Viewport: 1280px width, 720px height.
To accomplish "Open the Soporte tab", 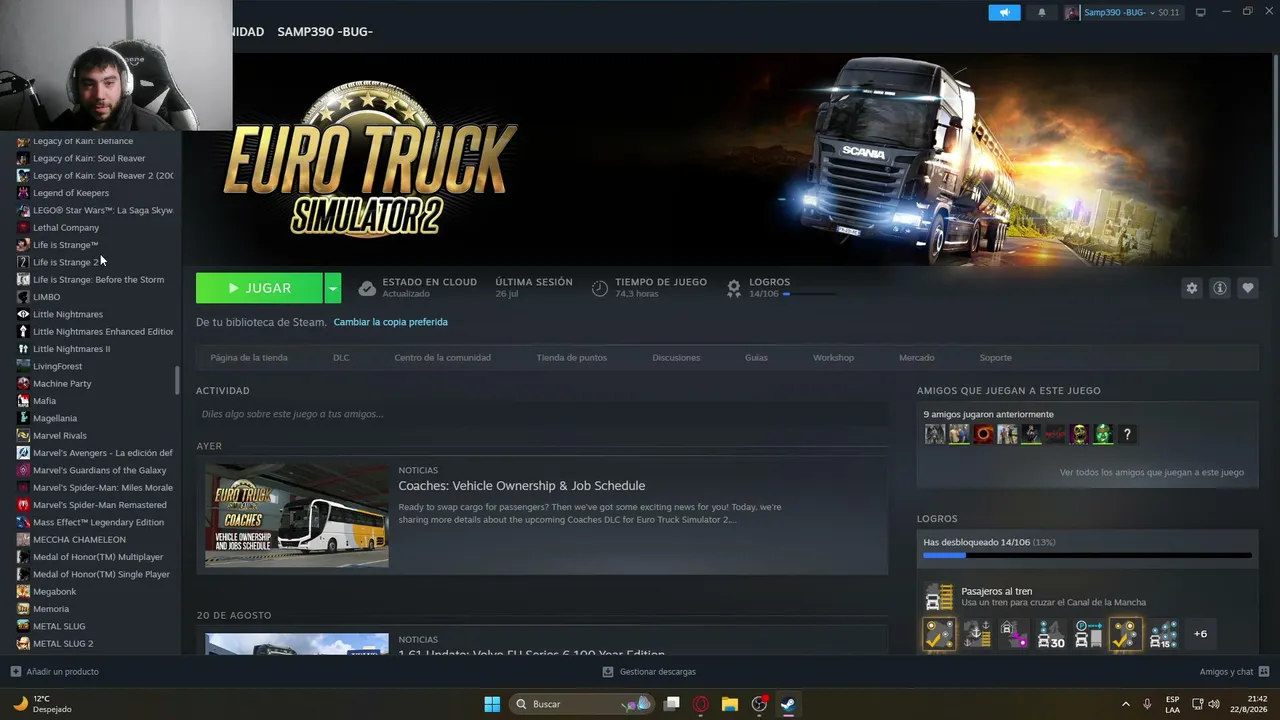I will [x=996, y=358].
